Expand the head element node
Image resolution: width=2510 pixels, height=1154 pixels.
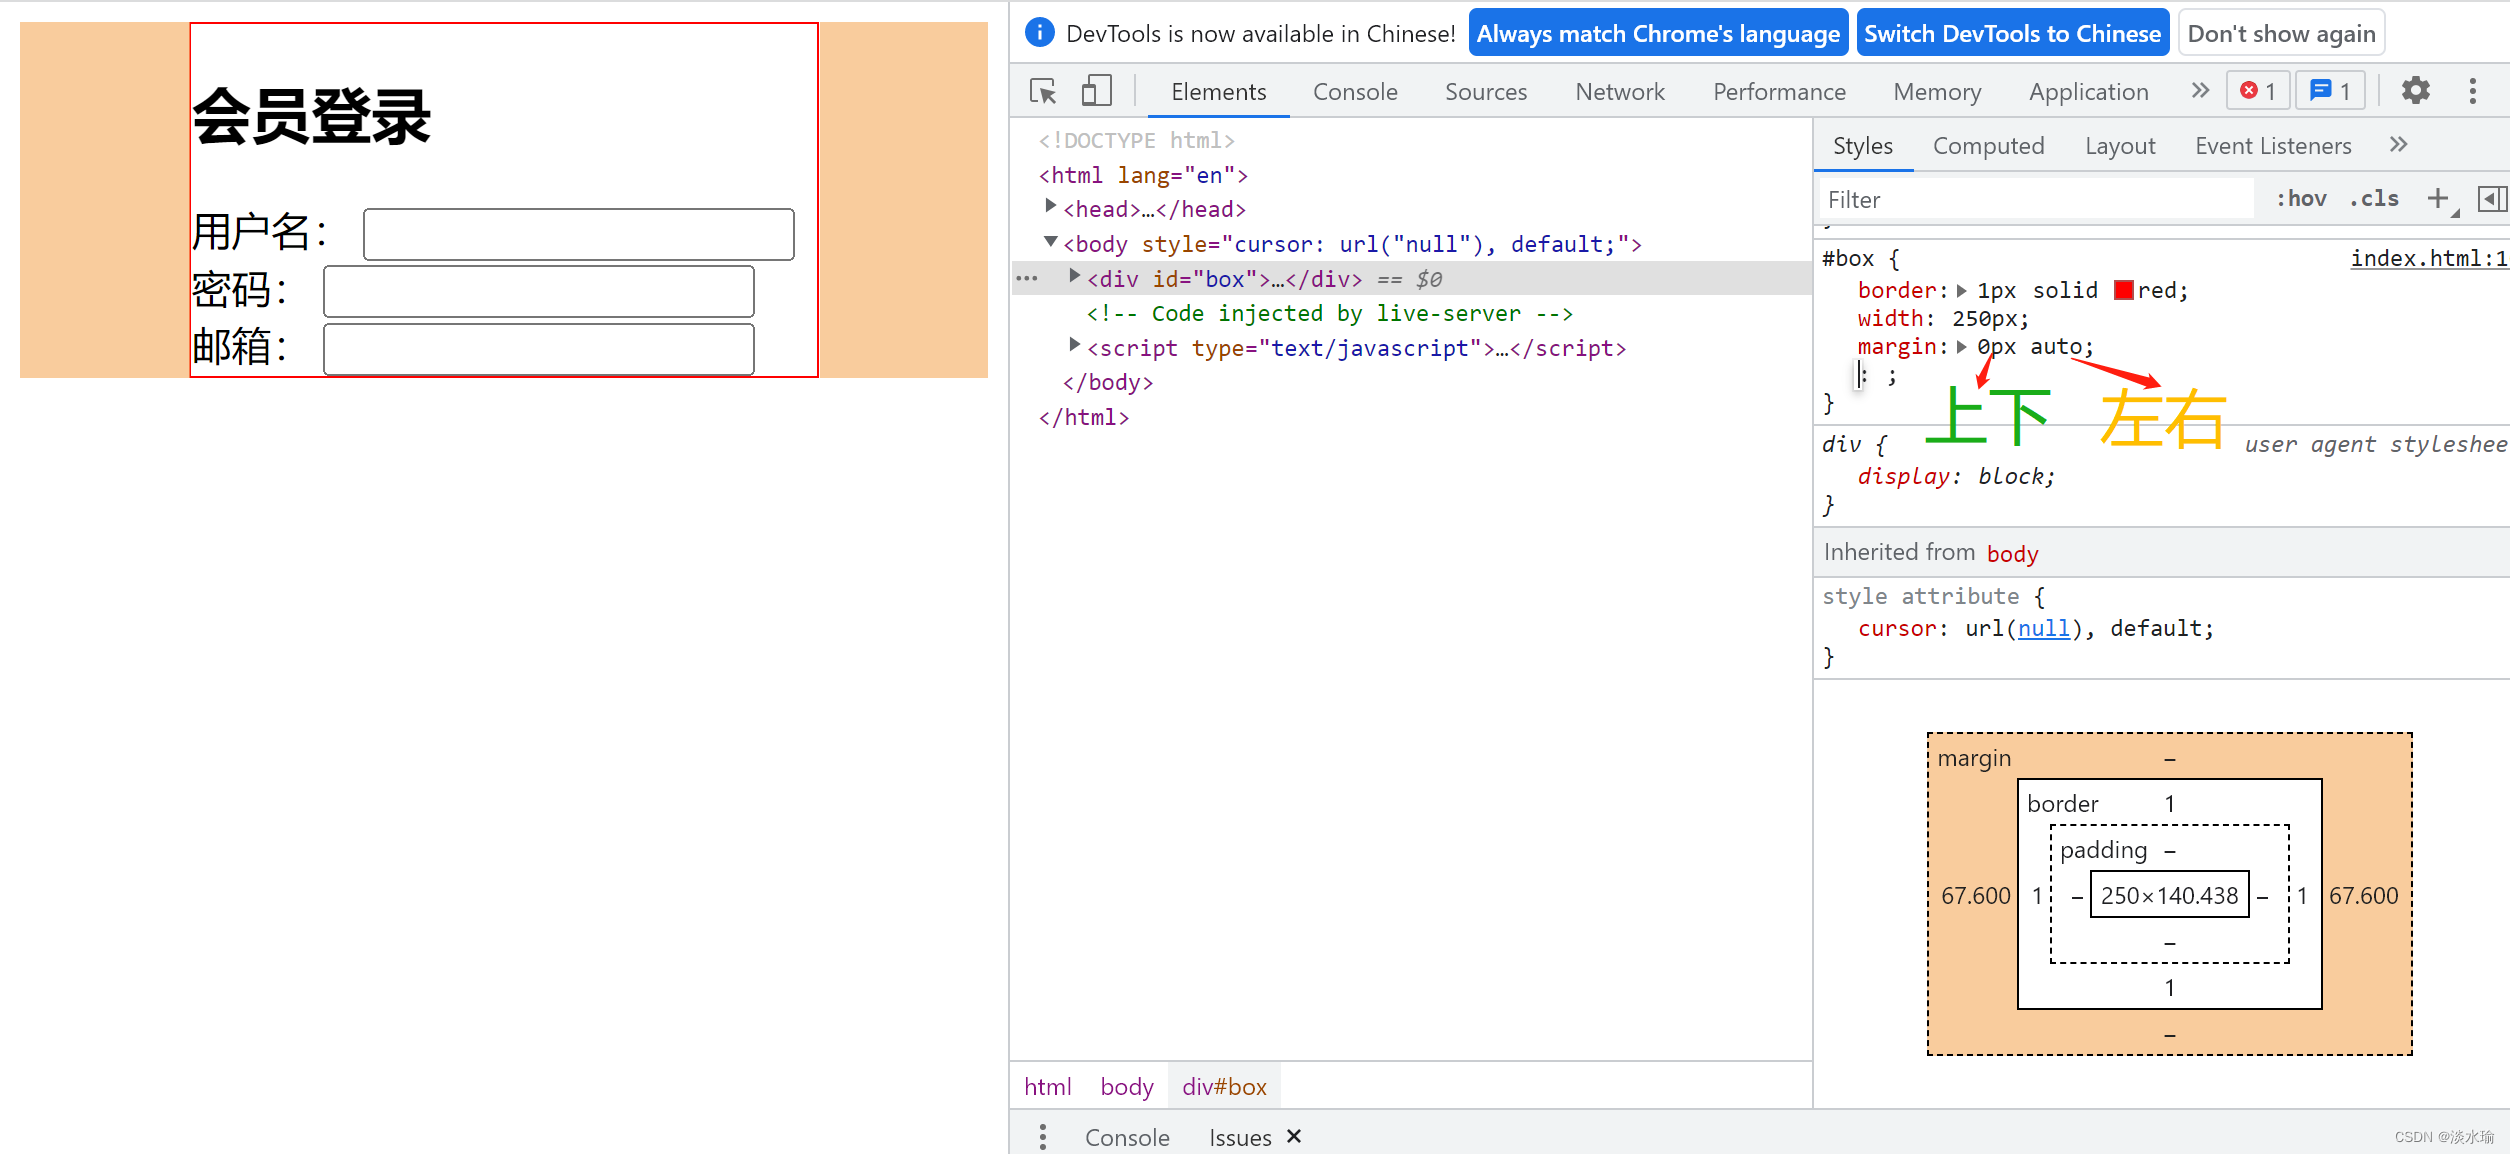(1050, 206)
